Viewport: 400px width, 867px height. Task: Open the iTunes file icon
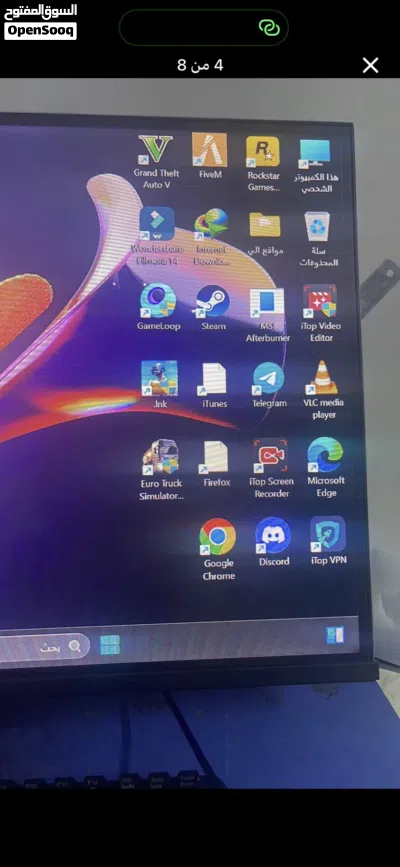pos(214,379)
